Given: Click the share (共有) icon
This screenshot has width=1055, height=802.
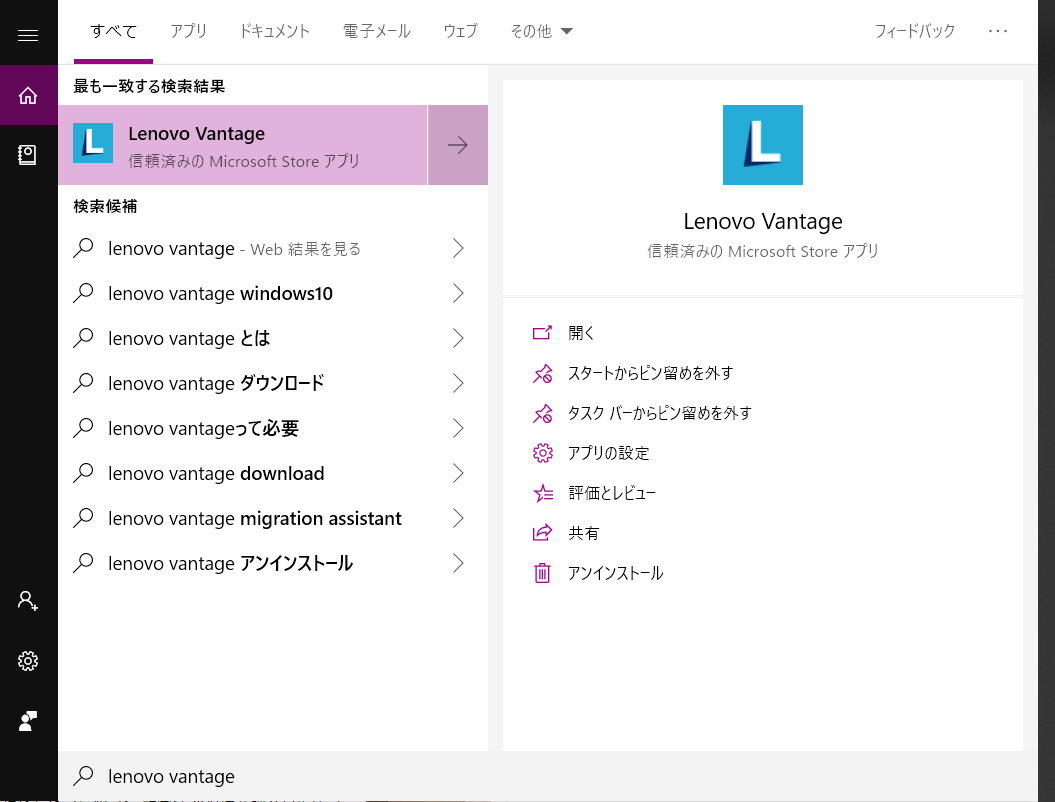Looking at the screenshot, I should (x=542, y=533).
